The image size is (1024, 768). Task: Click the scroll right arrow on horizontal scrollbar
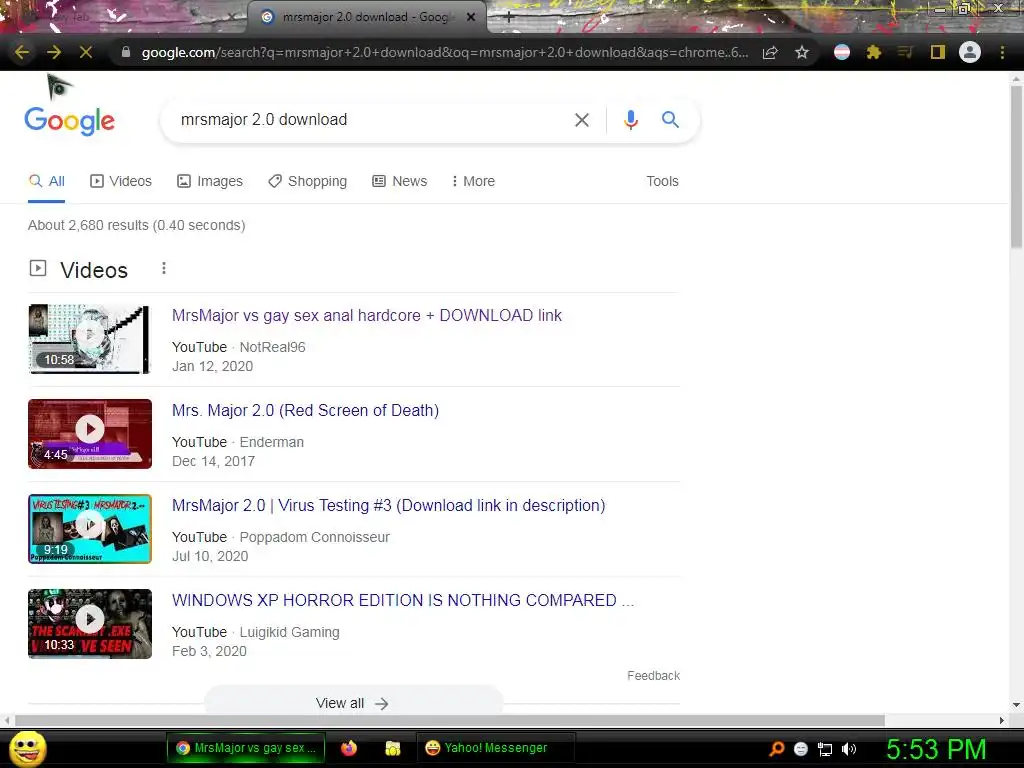(x=1002, y=720)
